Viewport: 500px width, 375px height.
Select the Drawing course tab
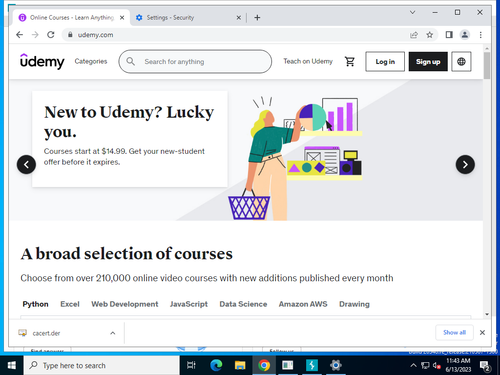(x=354, y=304)
